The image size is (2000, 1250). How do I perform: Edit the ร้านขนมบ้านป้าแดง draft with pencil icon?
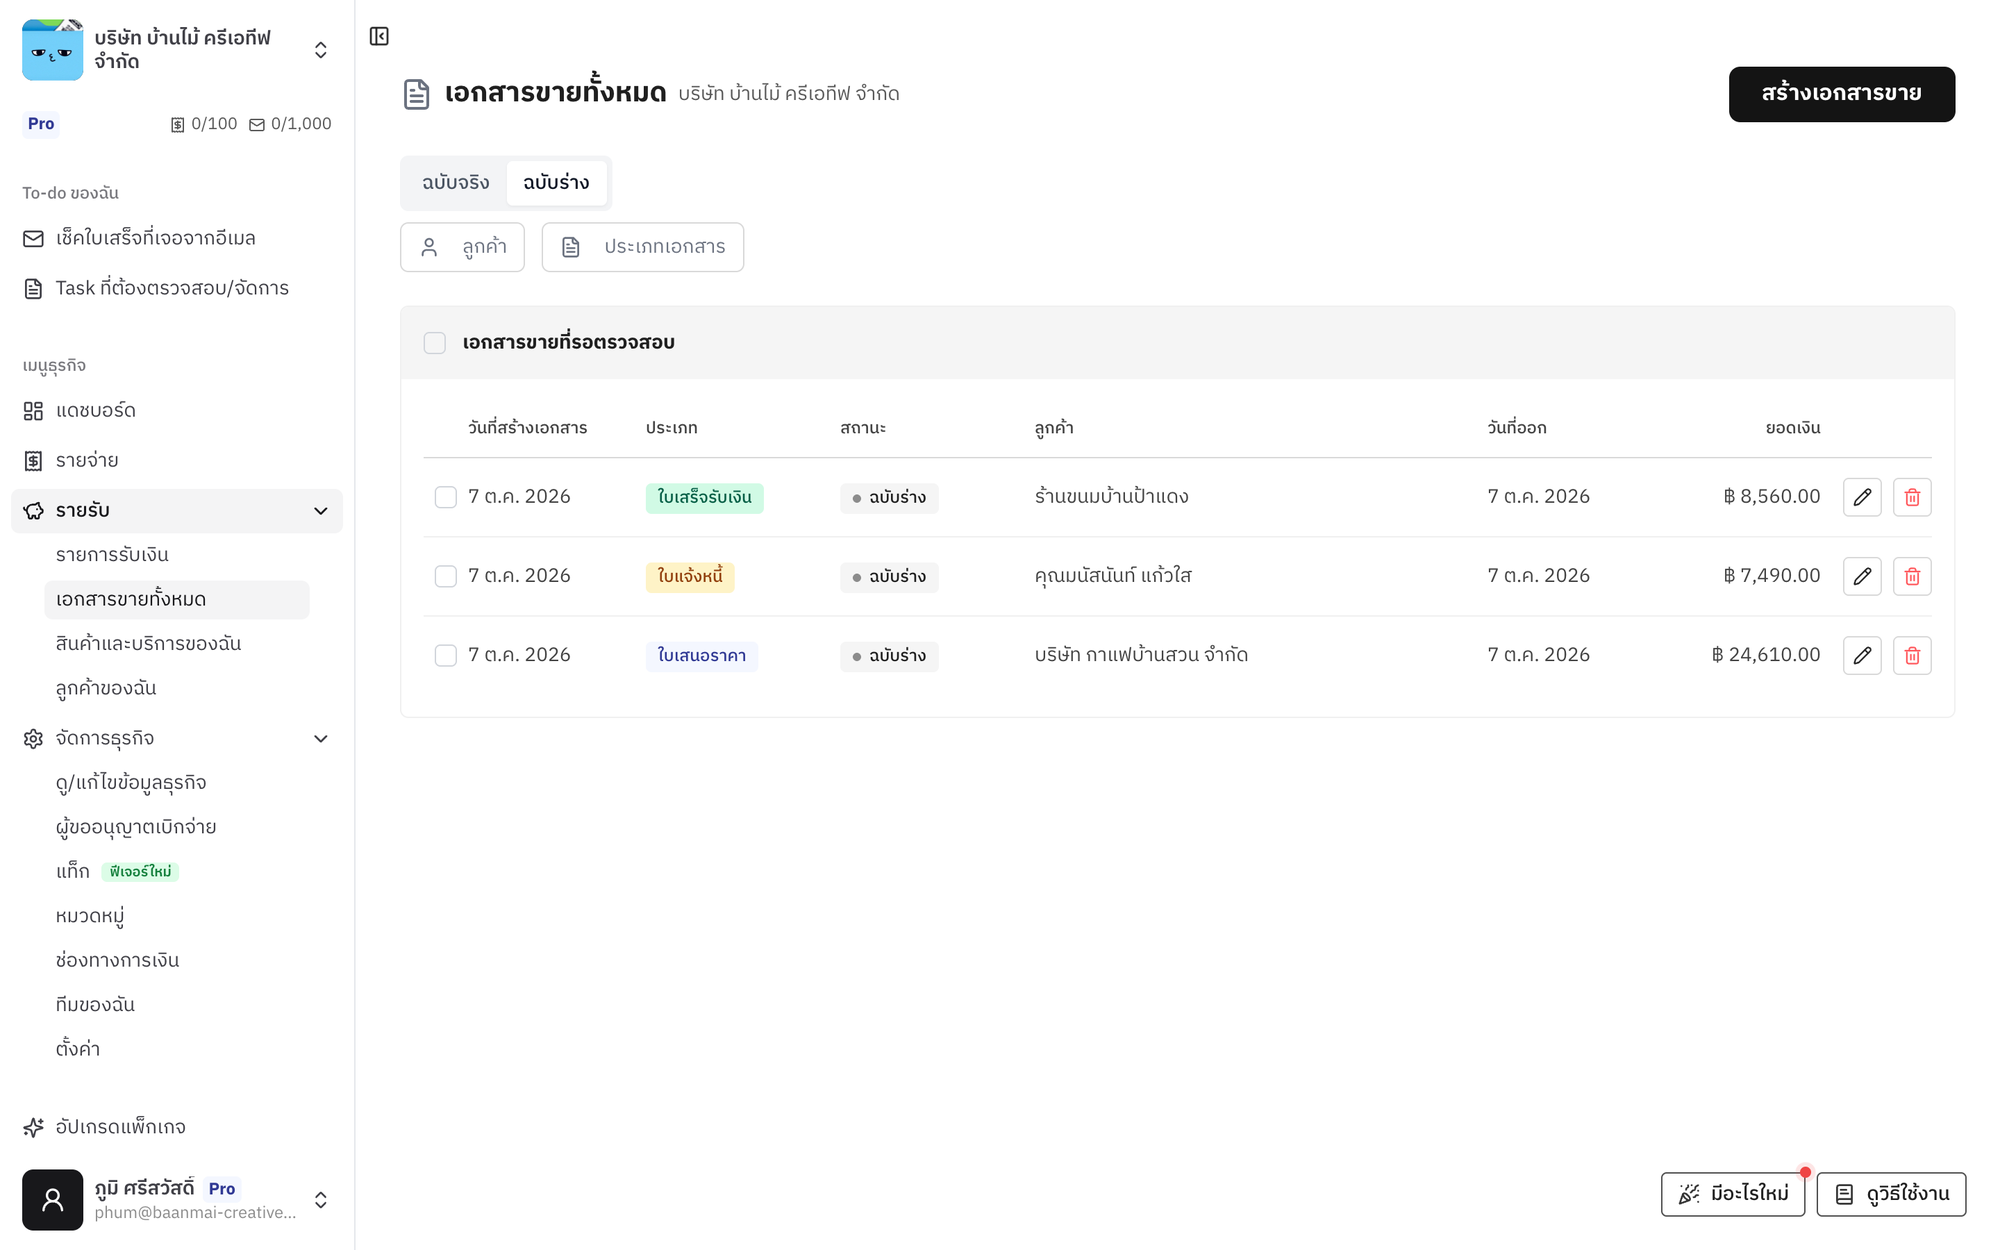(x=1862, y=497)
